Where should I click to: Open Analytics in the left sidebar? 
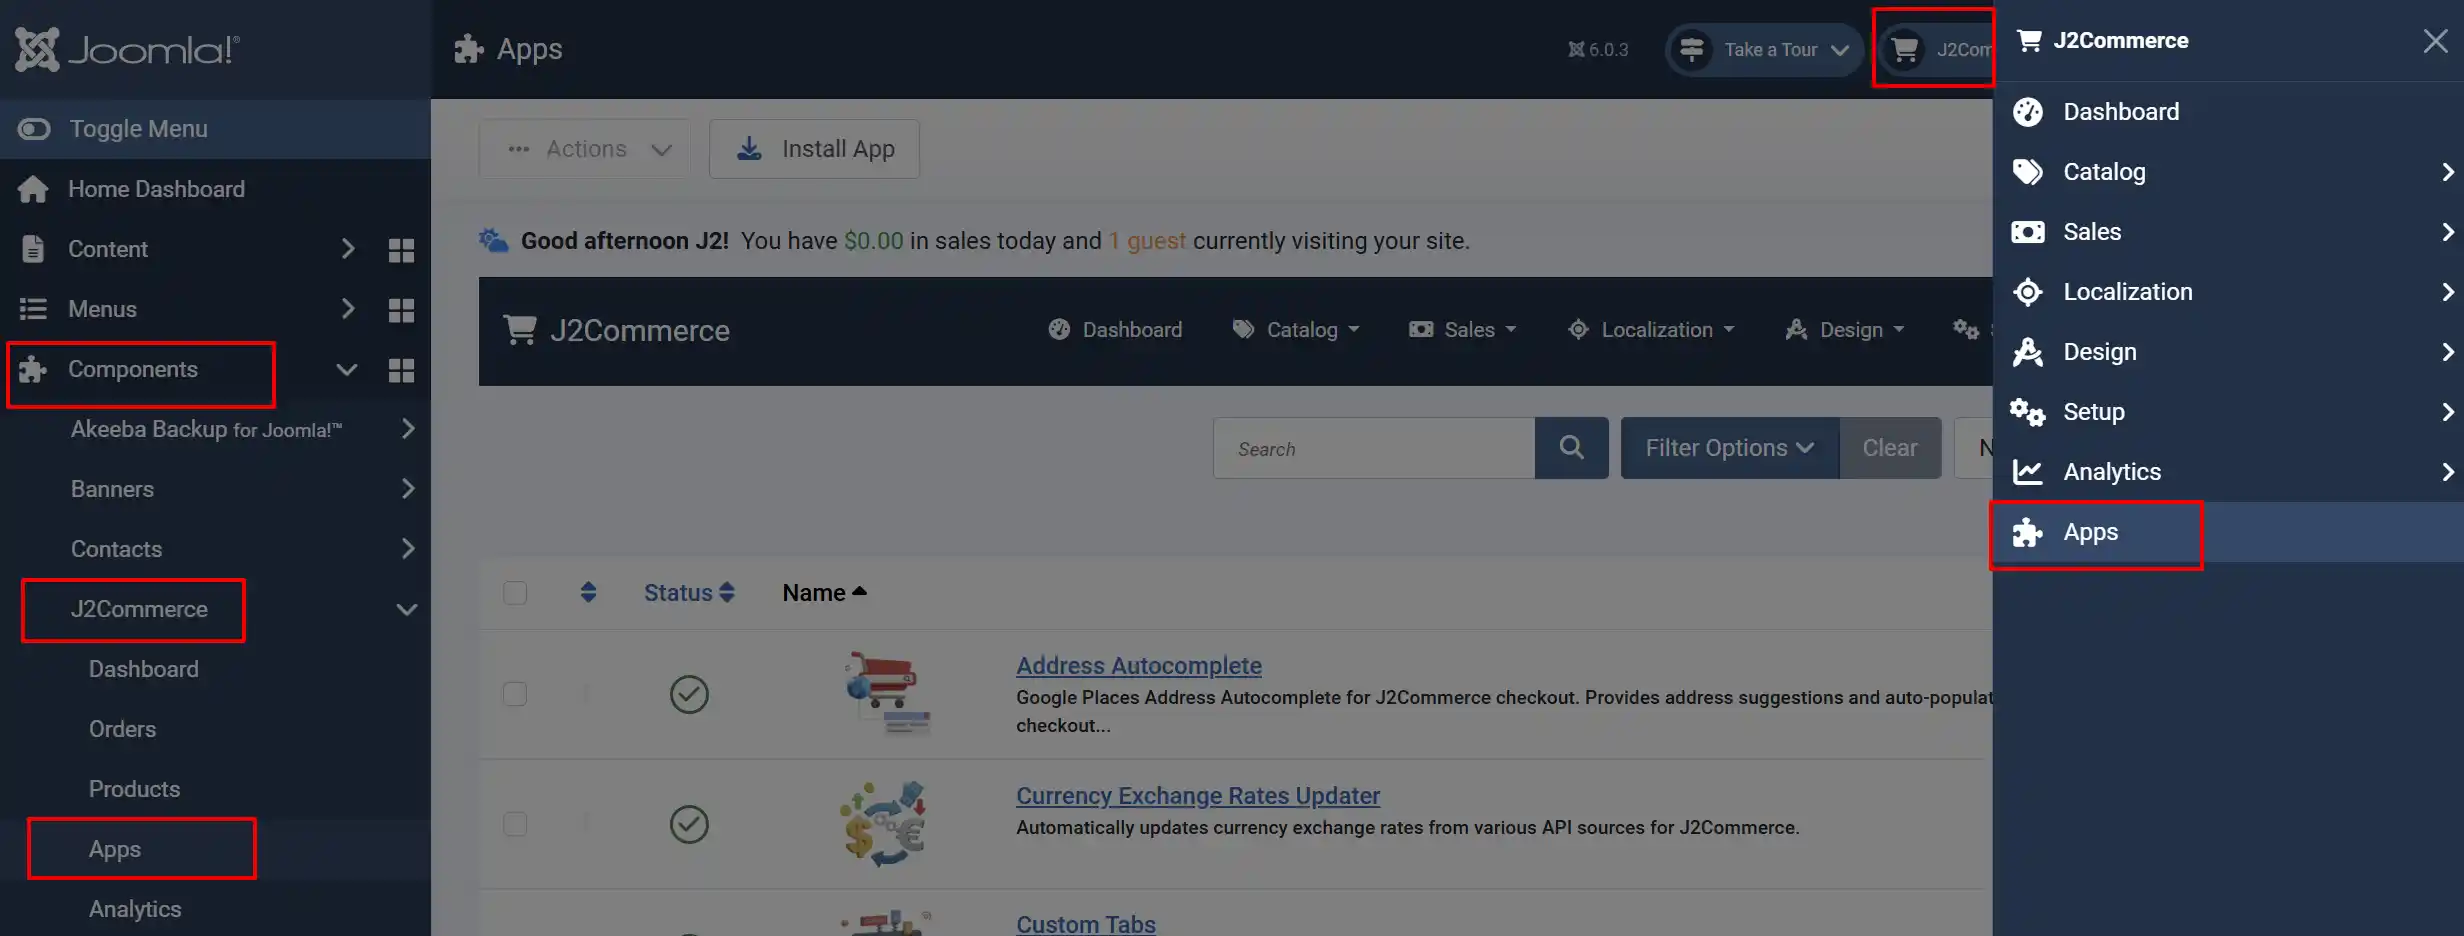click(x=135, y=909)
